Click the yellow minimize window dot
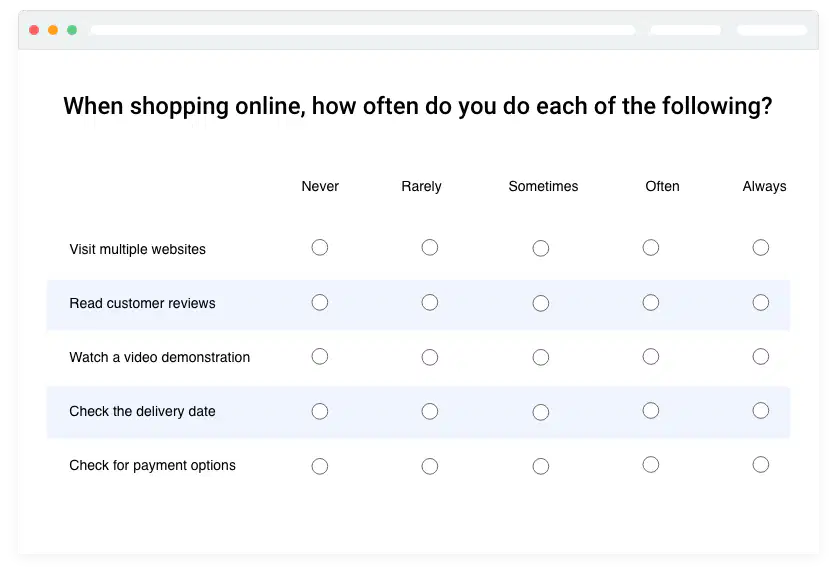 point(53,30)
